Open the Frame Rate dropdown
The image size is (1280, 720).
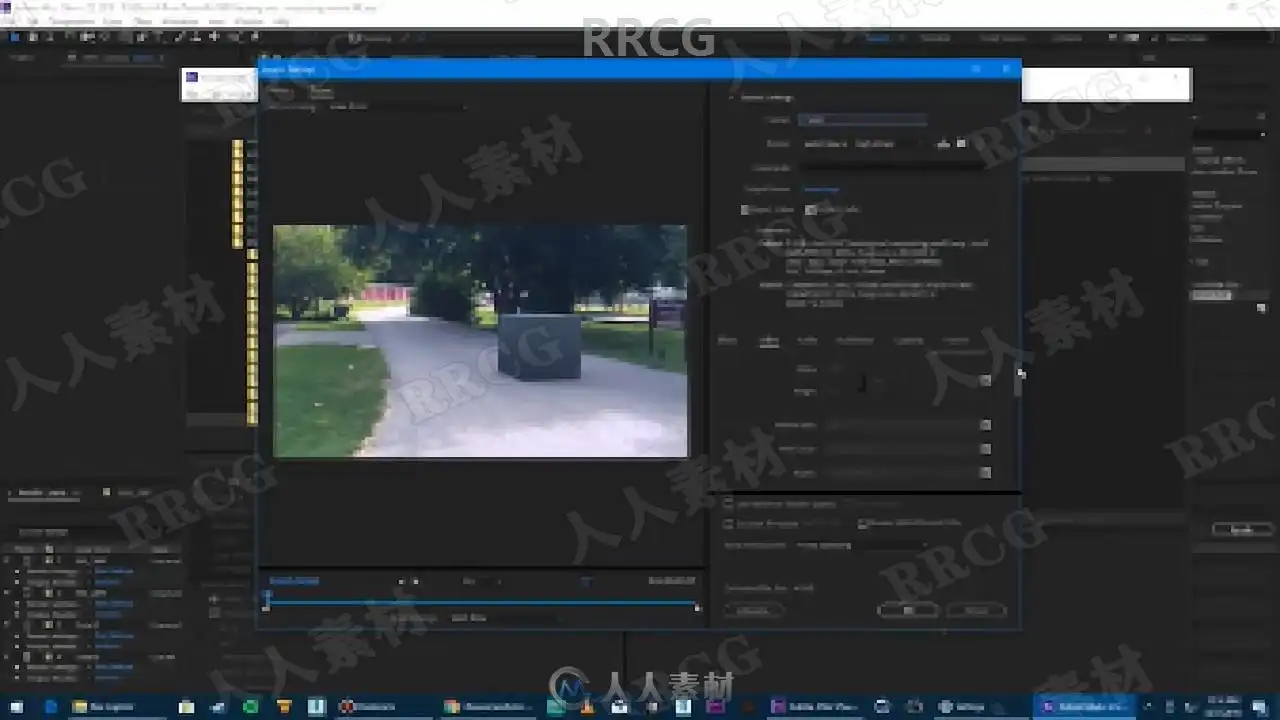(899, 426)
